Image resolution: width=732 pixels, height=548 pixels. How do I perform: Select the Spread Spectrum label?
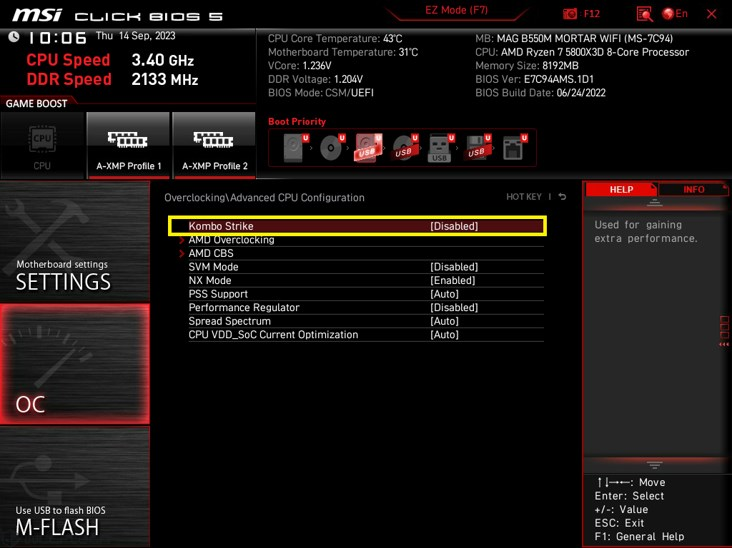[229, 321]
